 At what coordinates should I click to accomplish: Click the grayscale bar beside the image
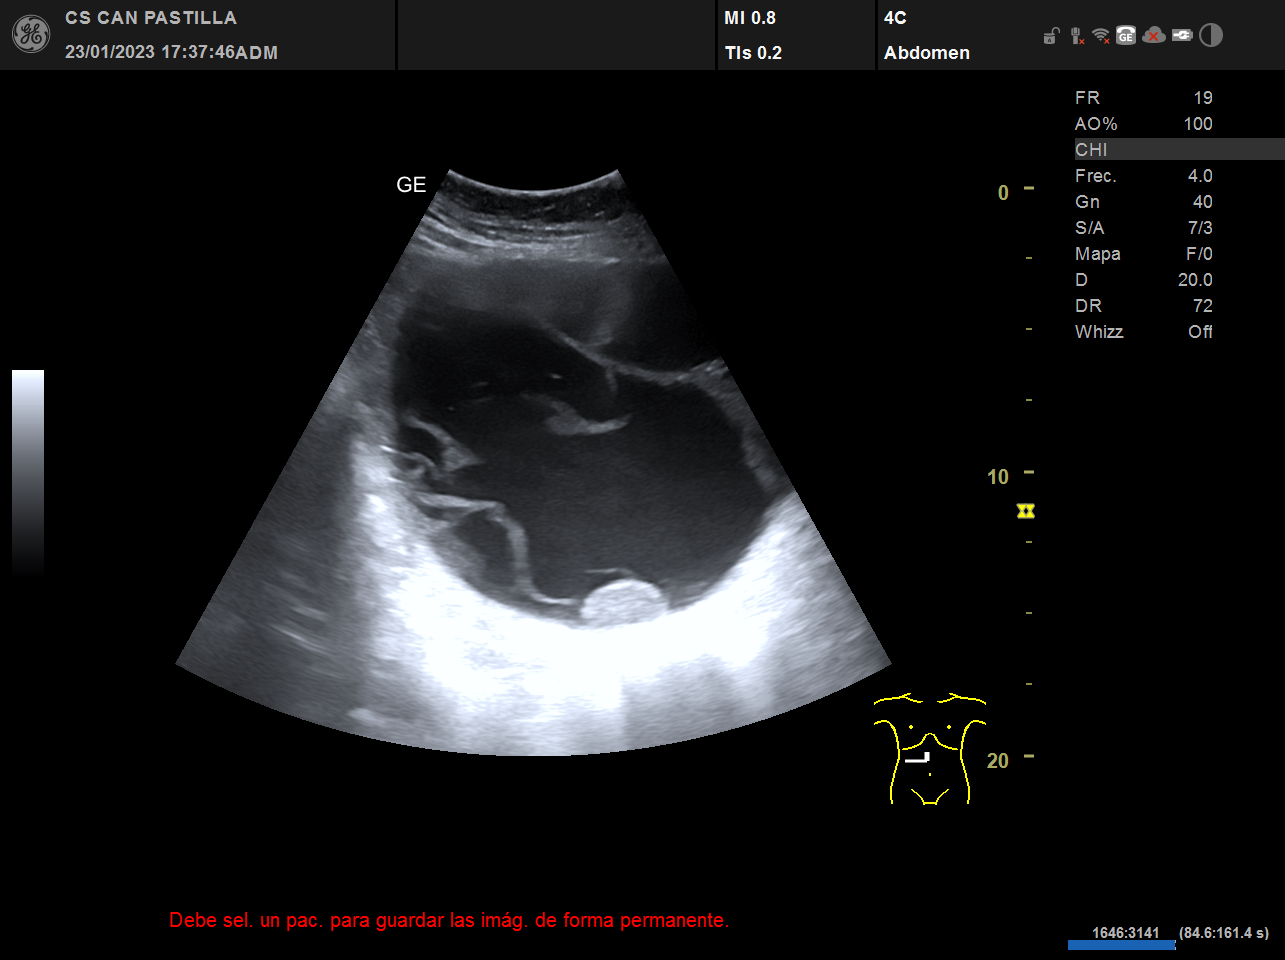28,470
